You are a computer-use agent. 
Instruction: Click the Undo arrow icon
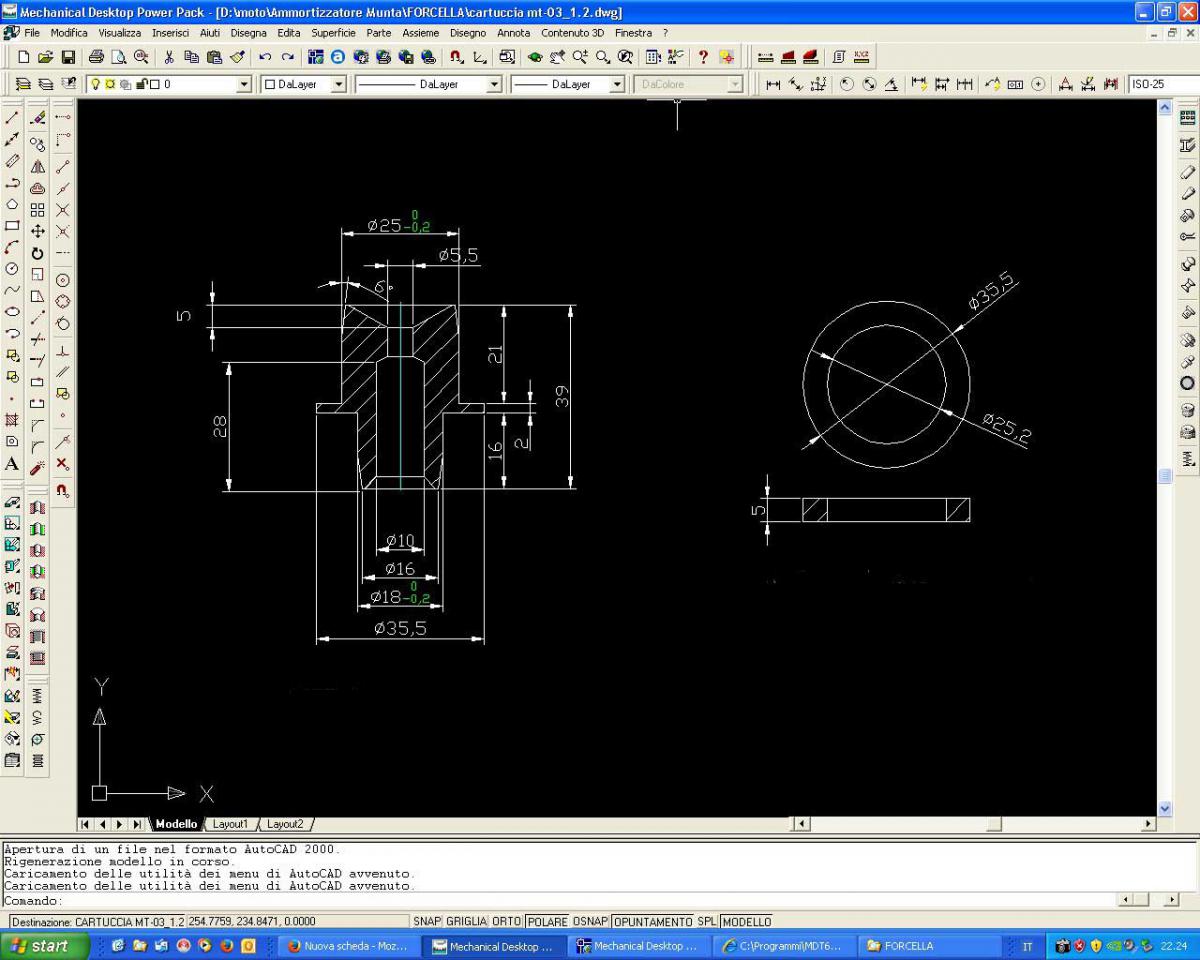265,57
